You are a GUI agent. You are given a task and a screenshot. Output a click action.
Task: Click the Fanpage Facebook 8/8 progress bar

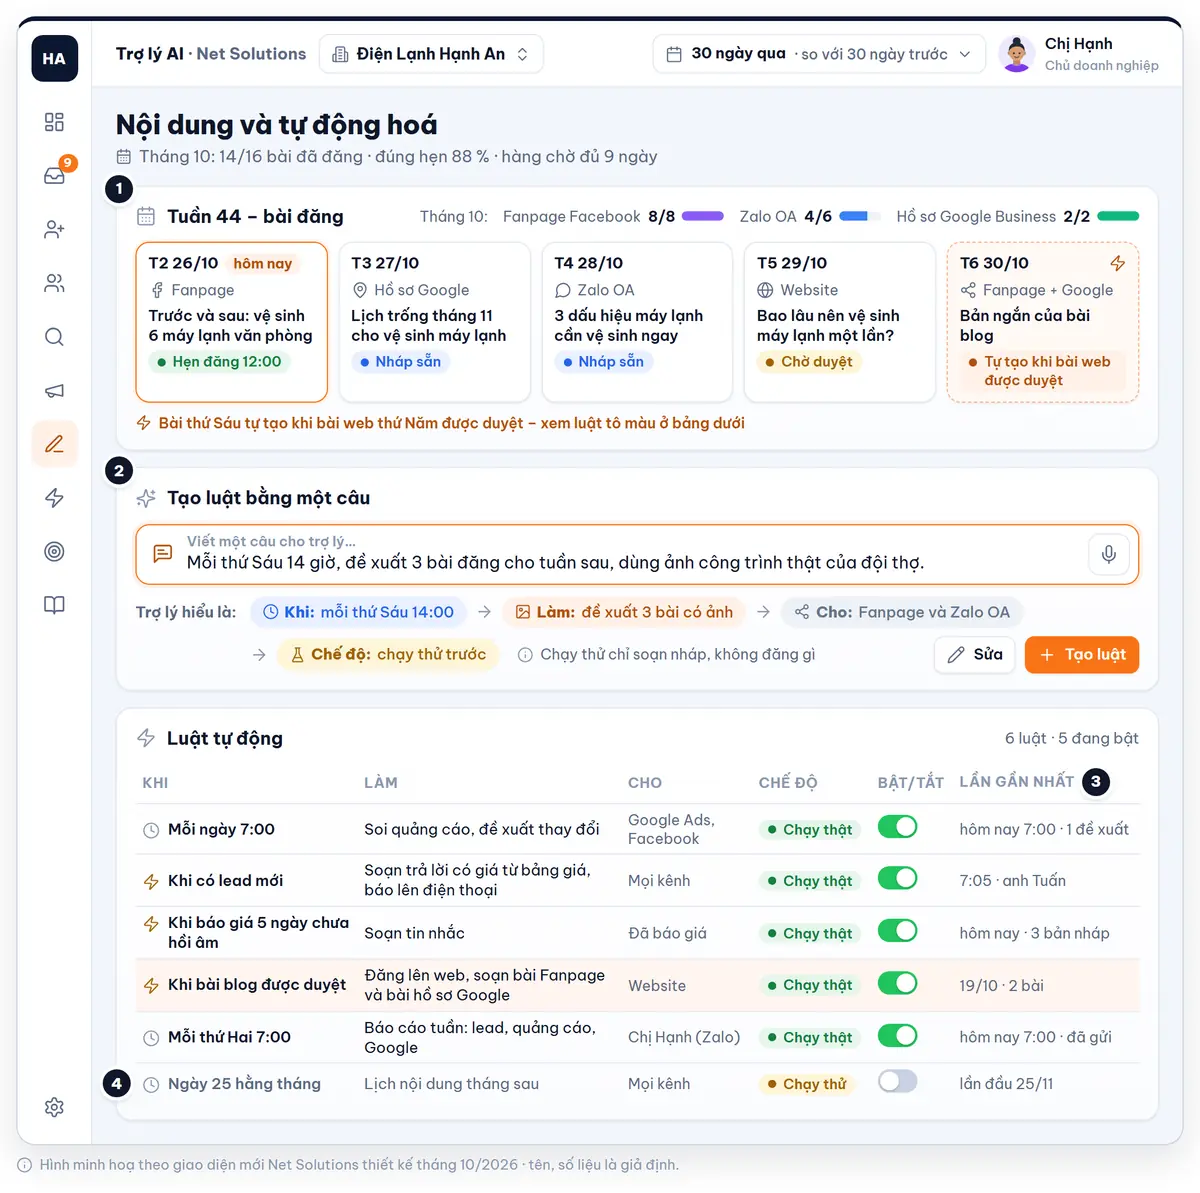point(703,216)
